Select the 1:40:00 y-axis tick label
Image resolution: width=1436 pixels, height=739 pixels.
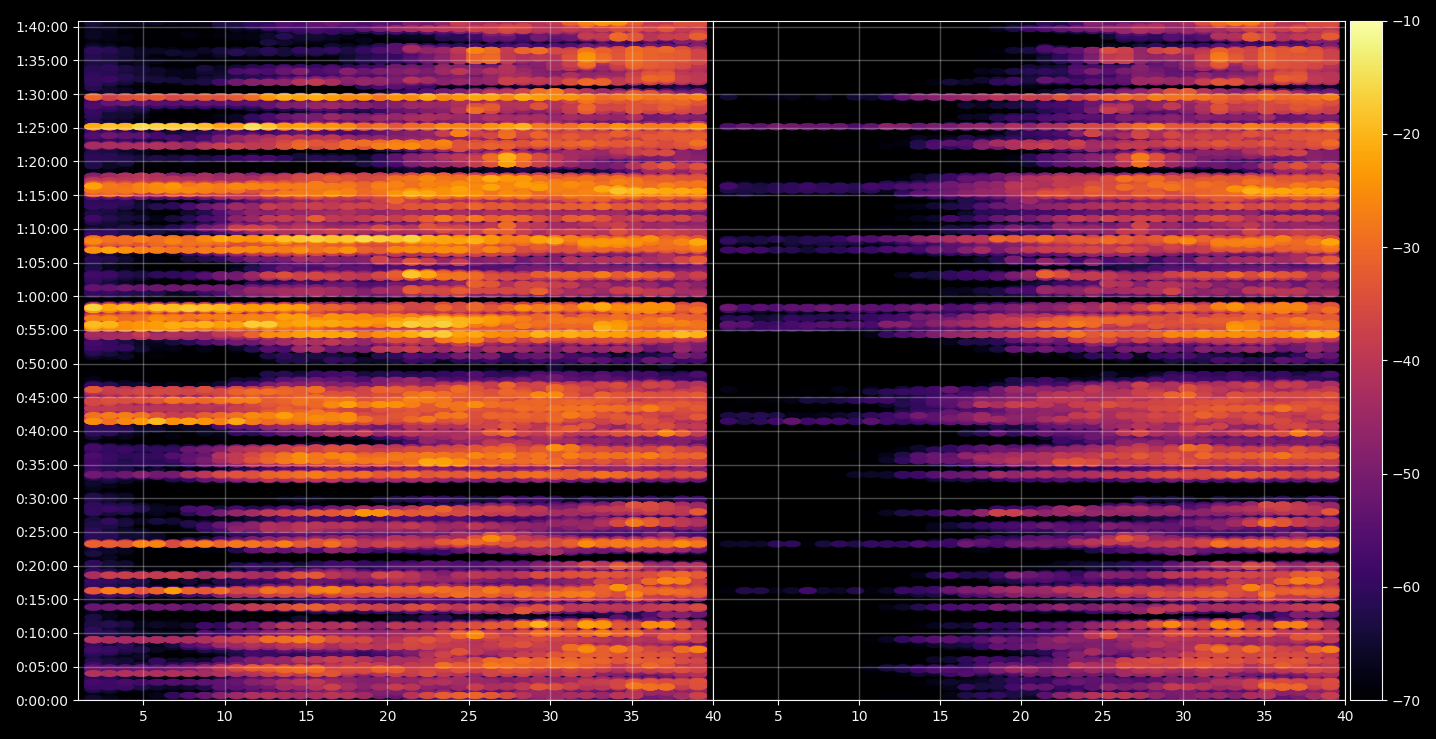pos(42,27)
